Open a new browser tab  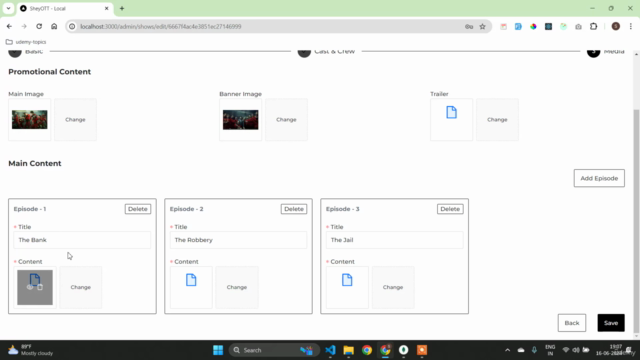click(x=122, y=9)
